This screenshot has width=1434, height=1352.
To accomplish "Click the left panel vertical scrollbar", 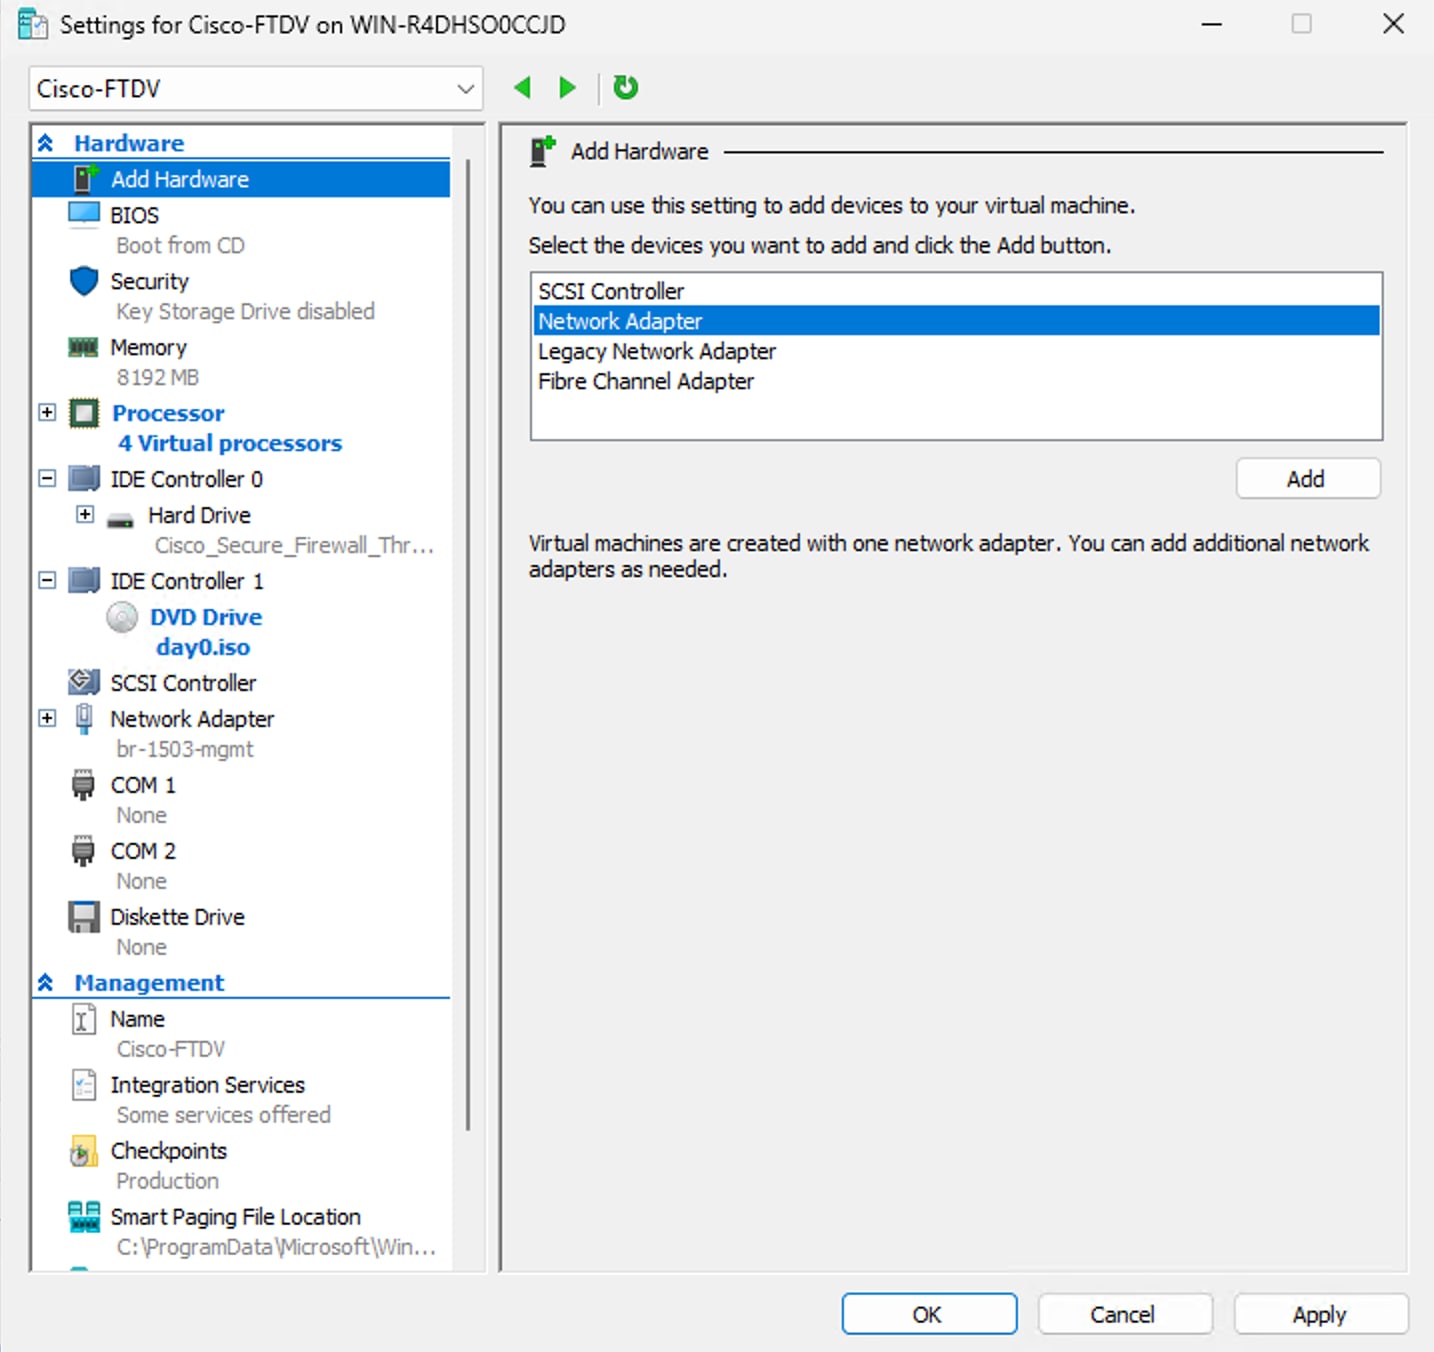I will (x=467, y=640).
